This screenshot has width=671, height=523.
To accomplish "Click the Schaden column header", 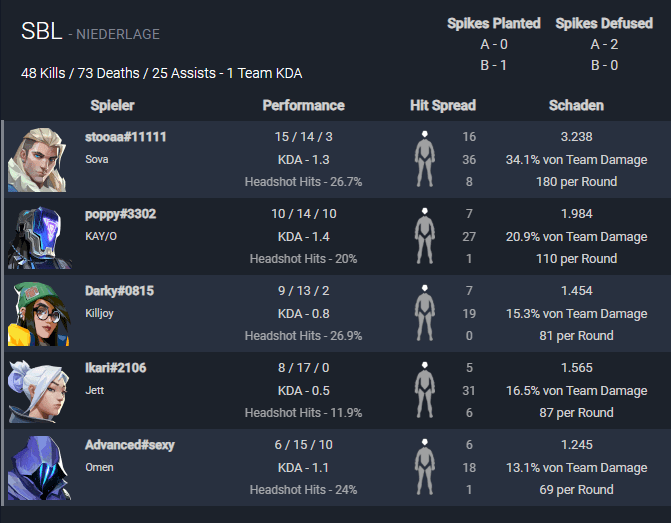I will [x=576, y=105].
